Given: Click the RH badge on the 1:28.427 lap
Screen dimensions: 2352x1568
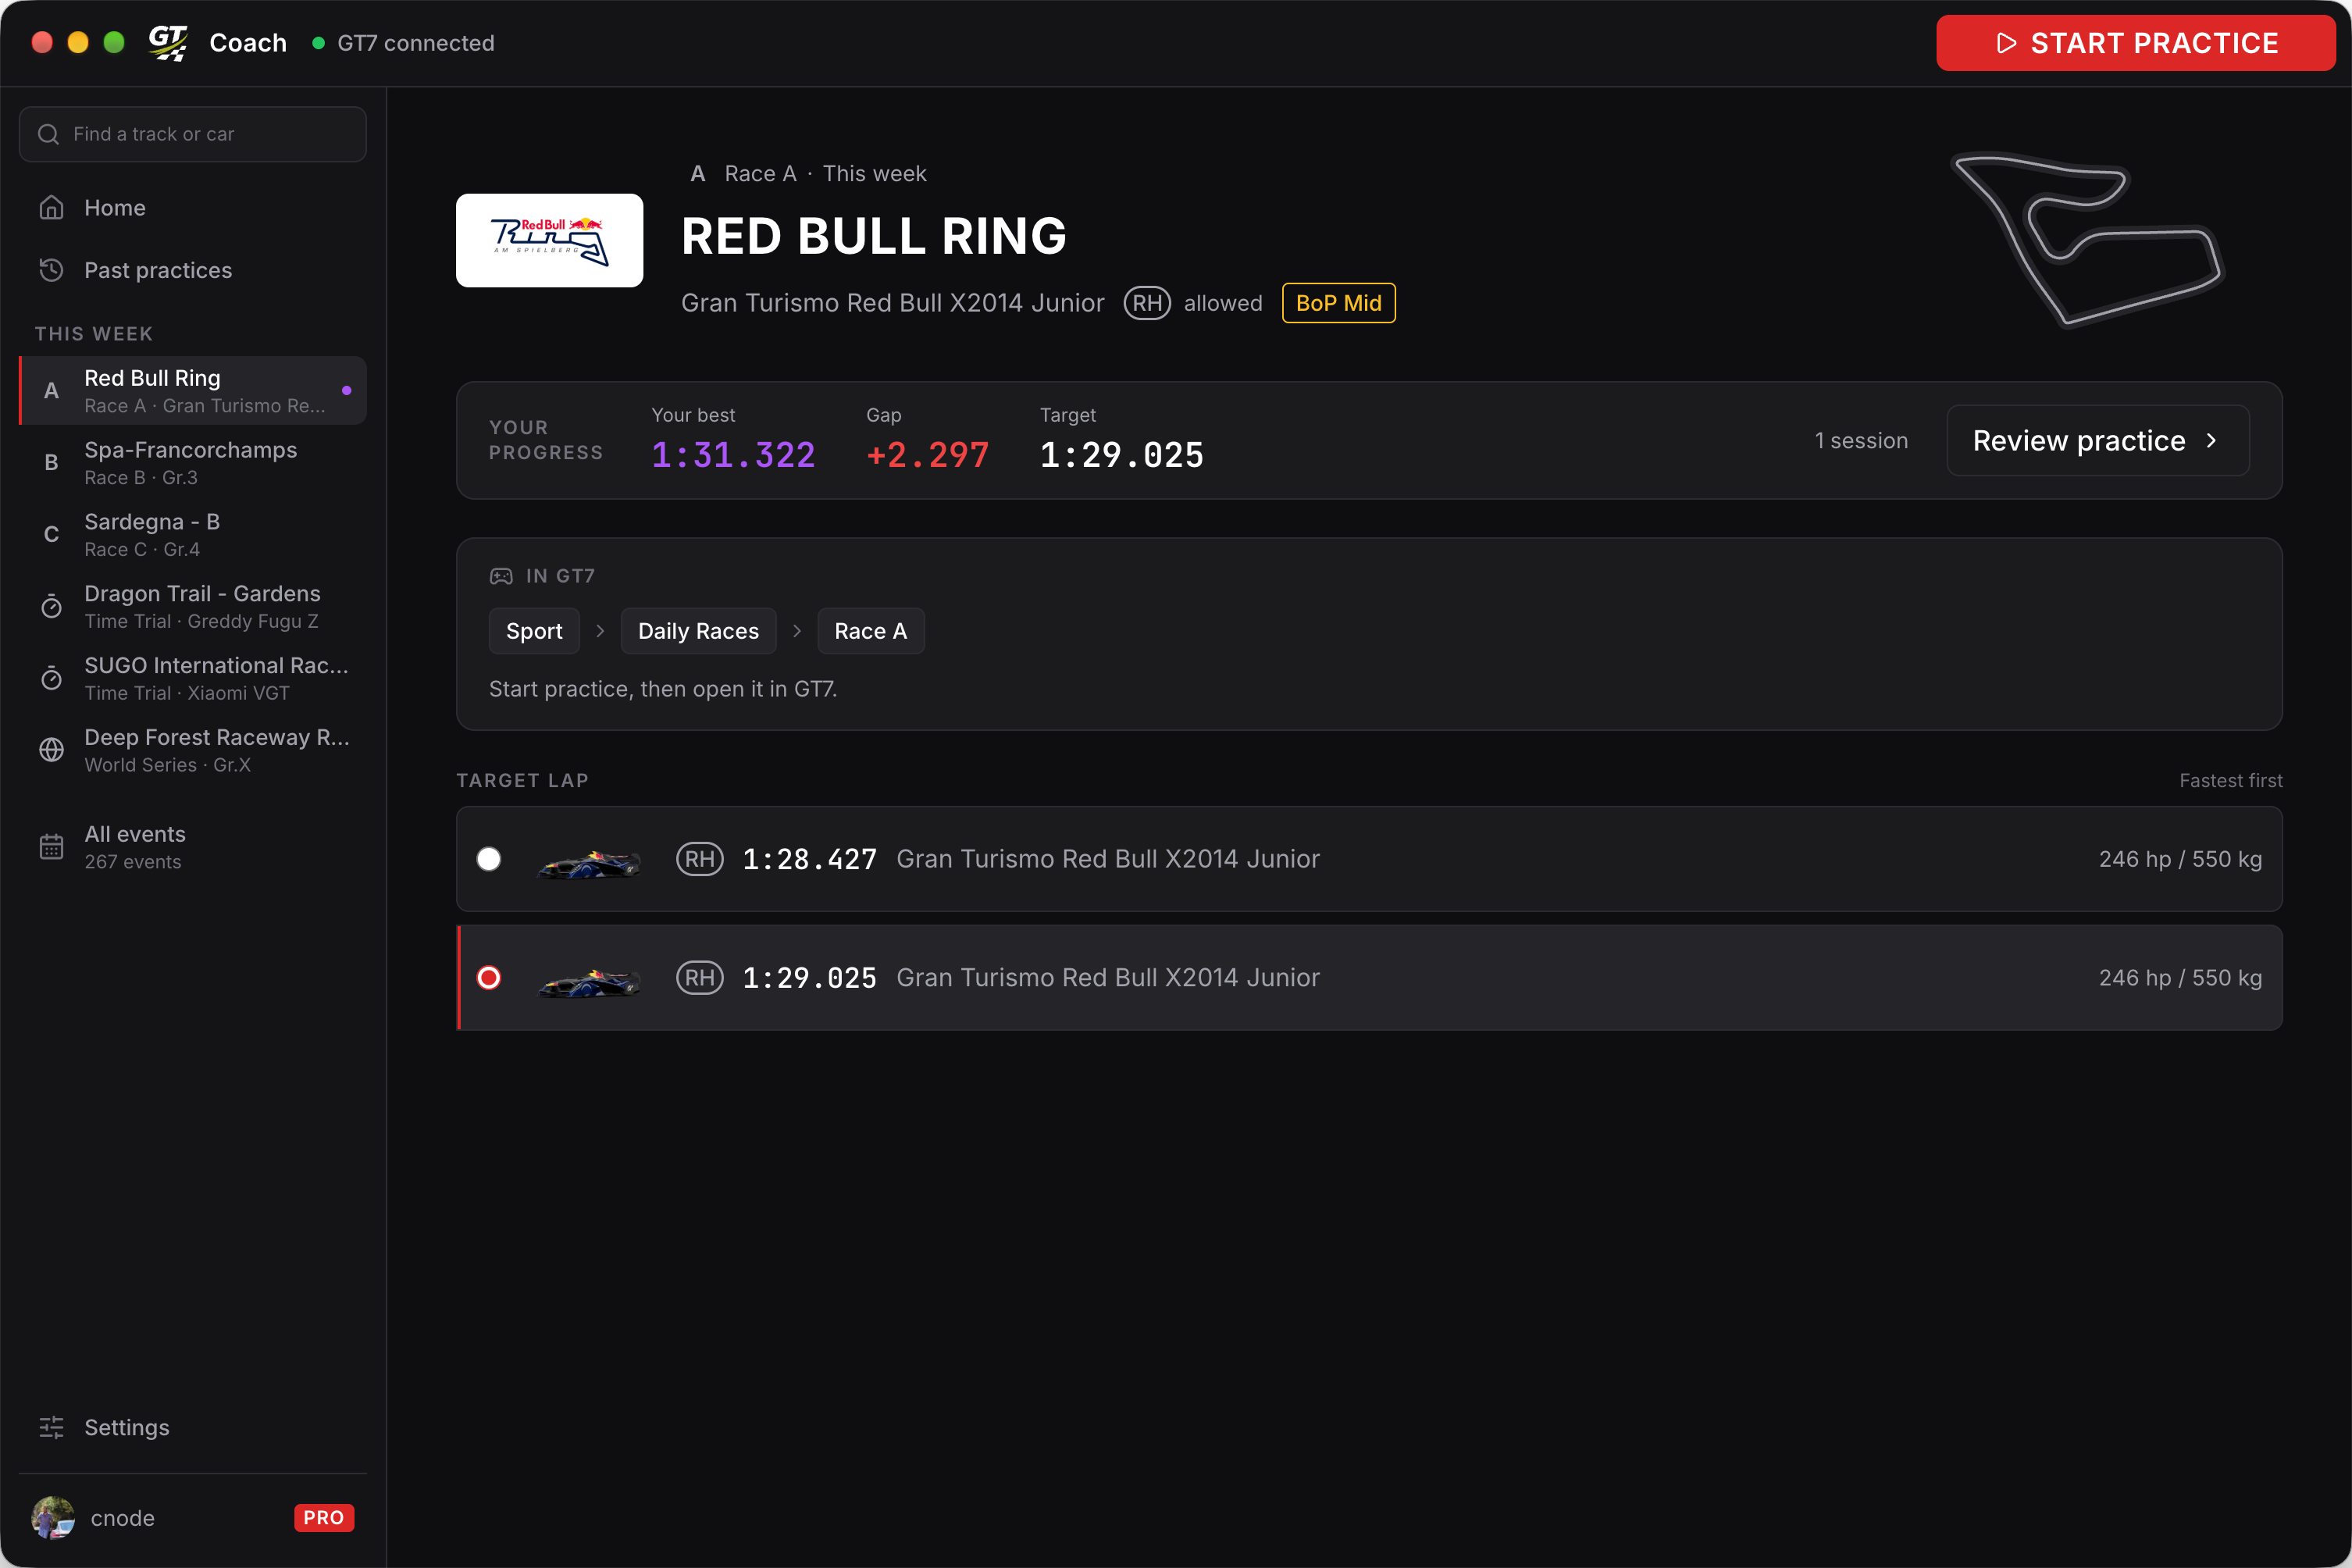Looking at the screenshot, I should click(700, 859).
